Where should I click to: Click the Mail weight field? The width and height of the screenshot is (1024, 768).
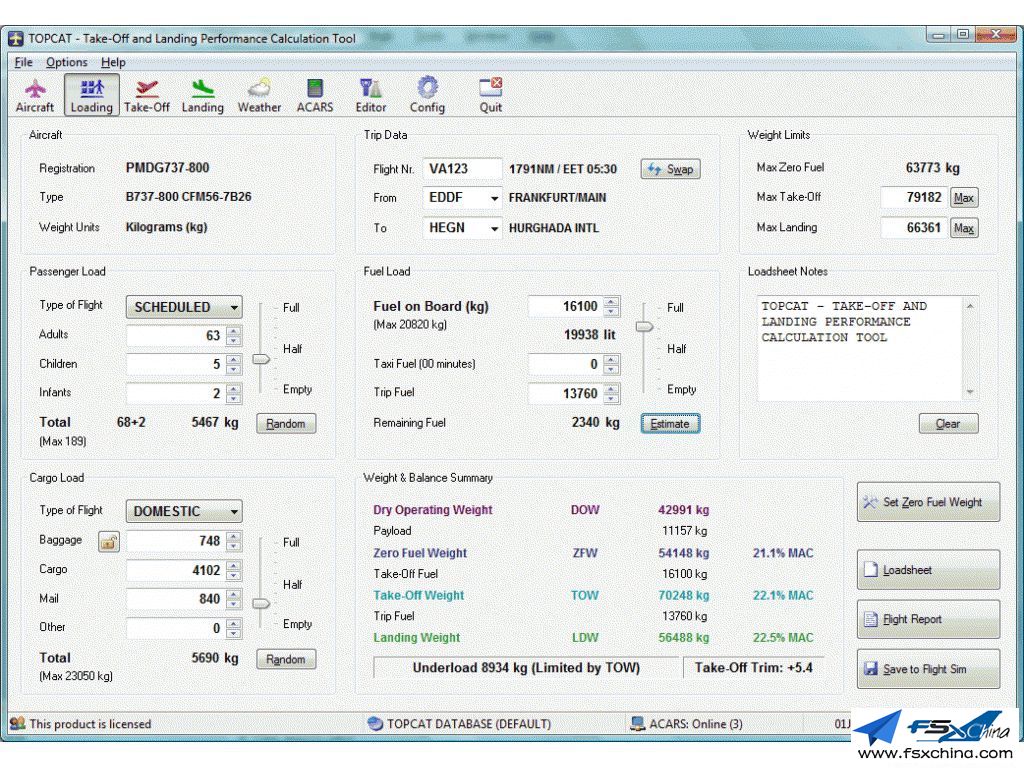pyautogui.click(x=175, y=599)
